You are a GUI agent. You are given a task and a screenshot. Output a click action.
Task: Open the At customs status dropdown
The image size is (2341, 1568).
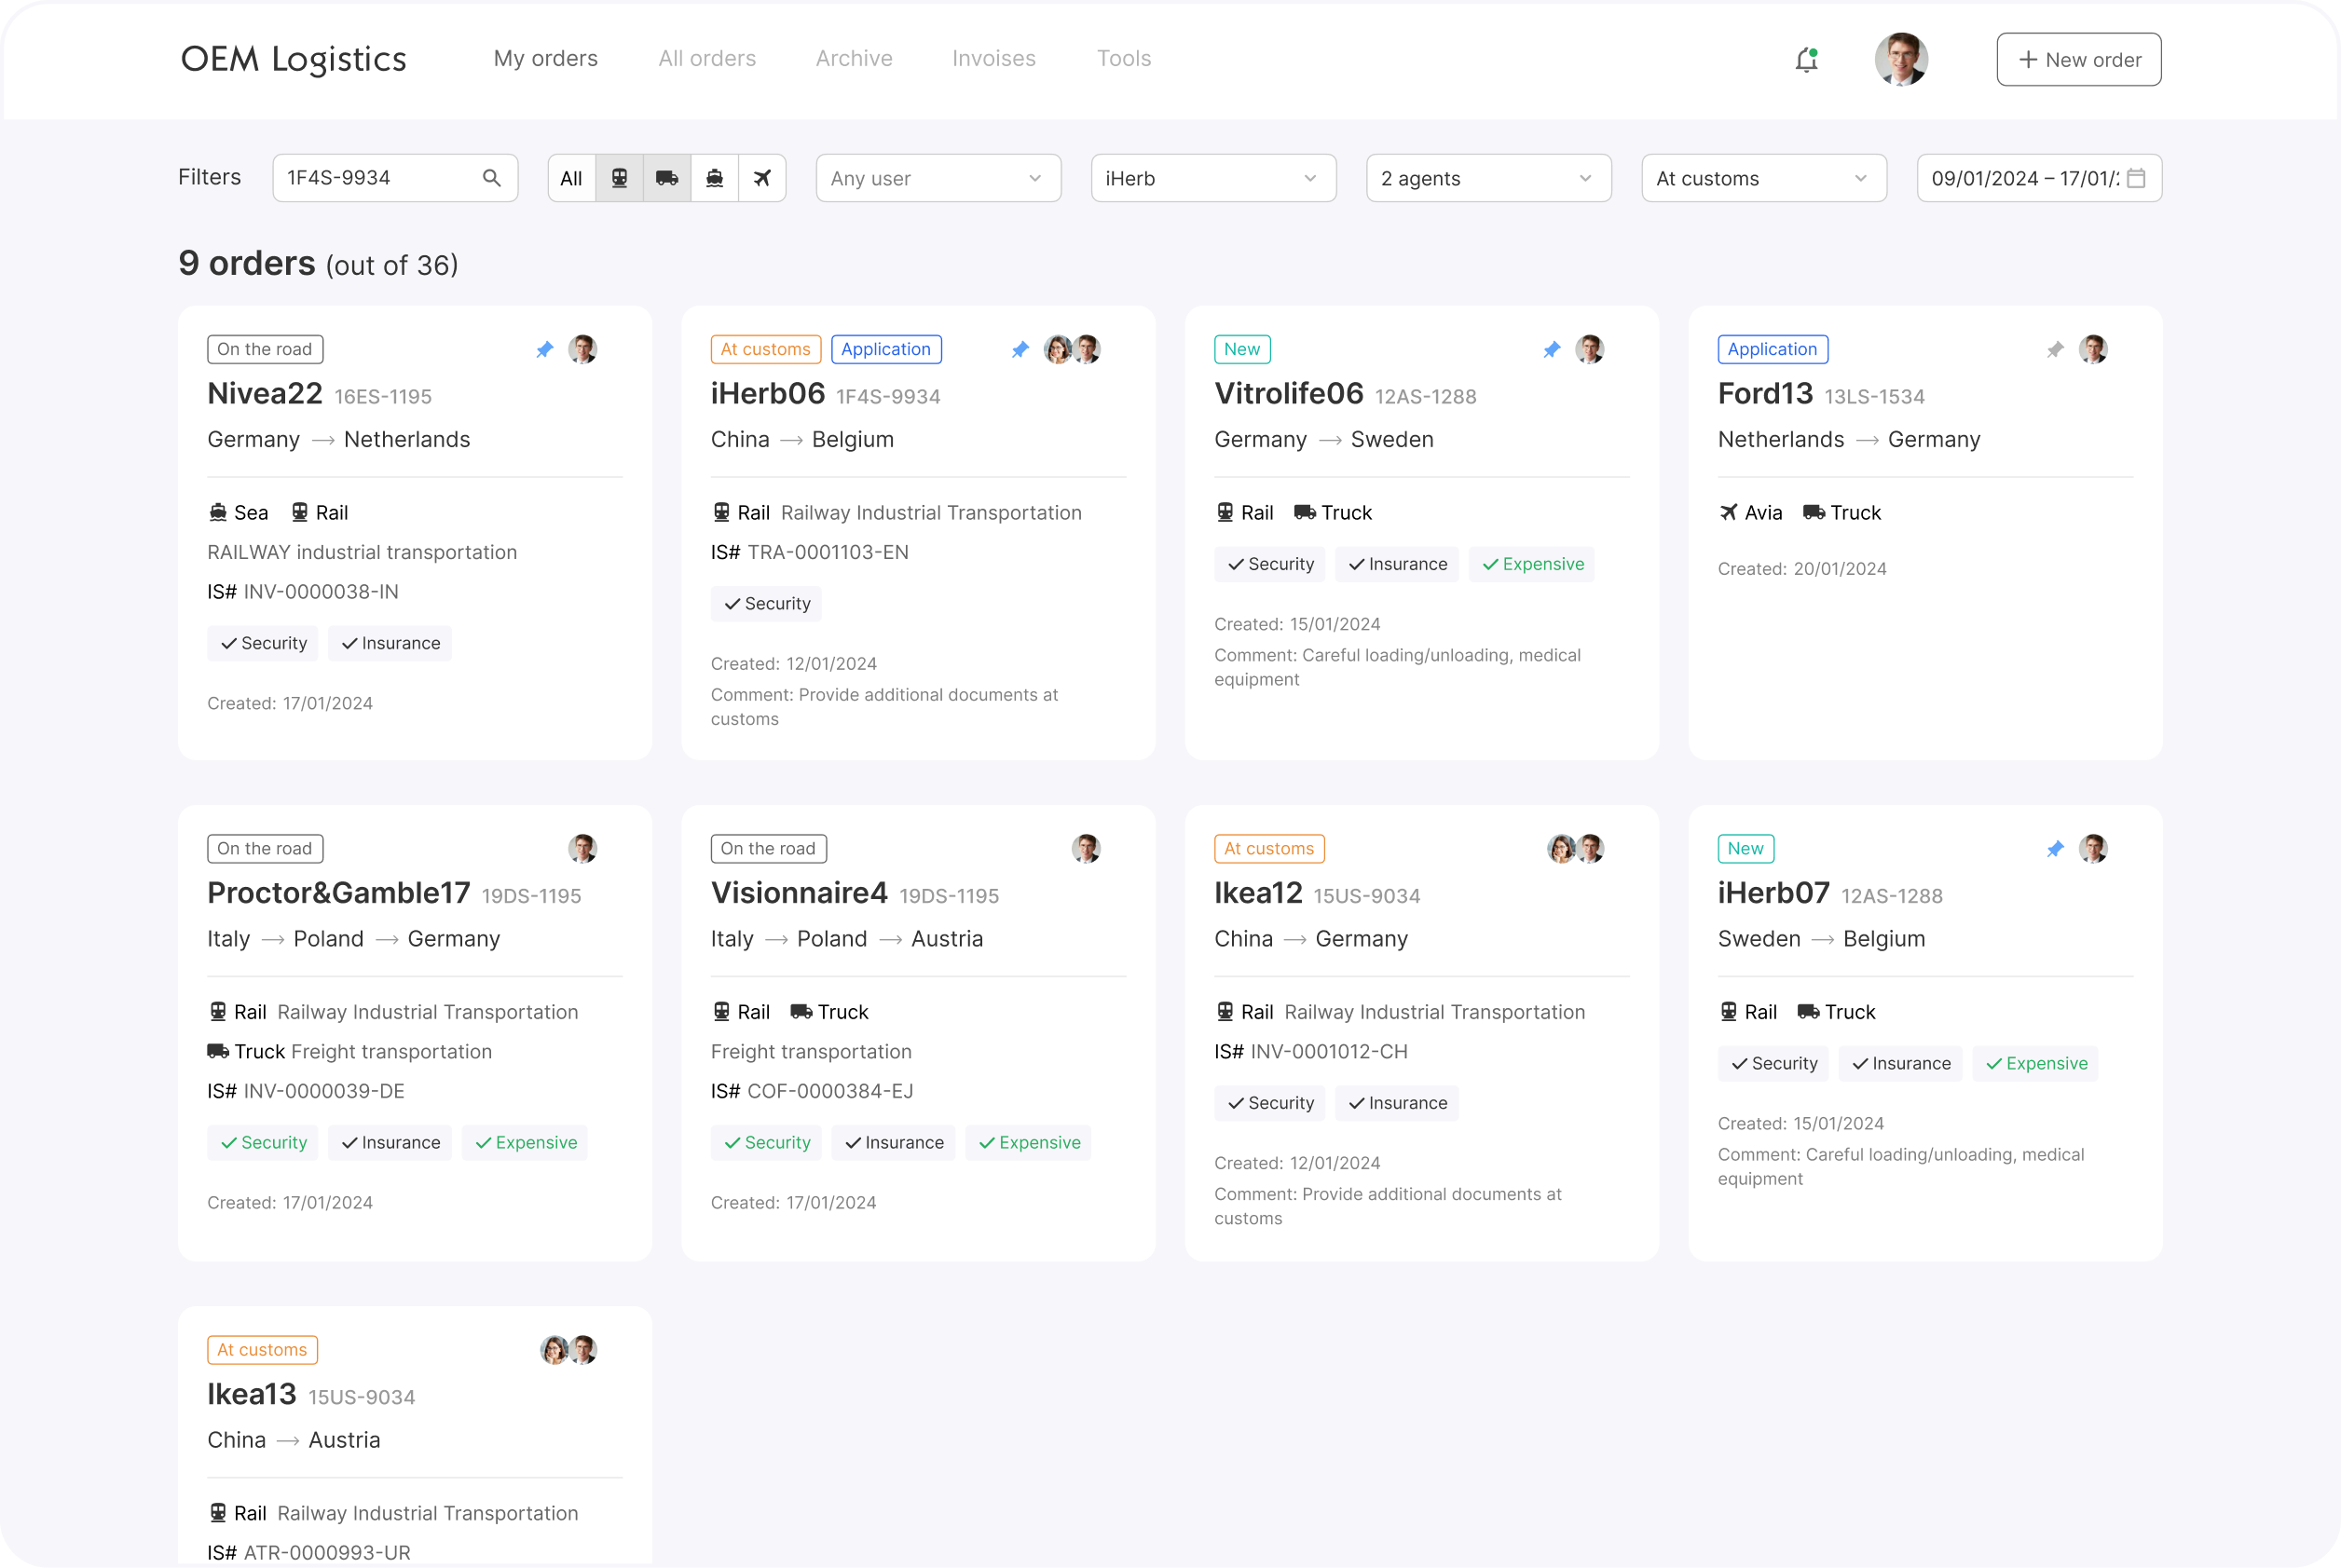(1763, 178)
